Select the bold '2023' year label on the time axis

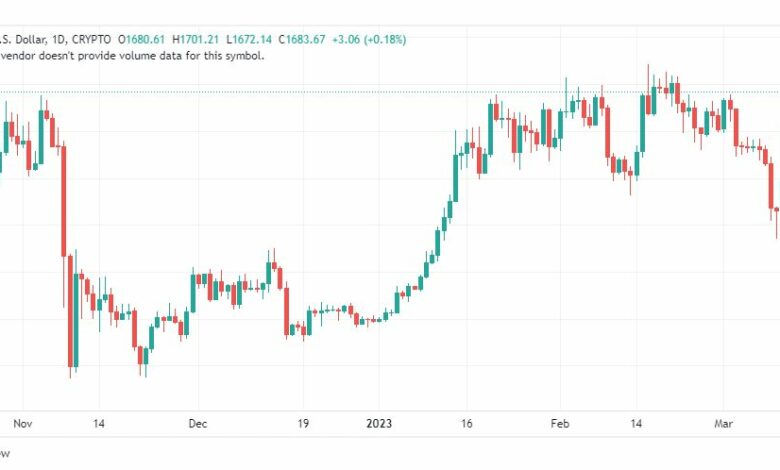[379, 424]
